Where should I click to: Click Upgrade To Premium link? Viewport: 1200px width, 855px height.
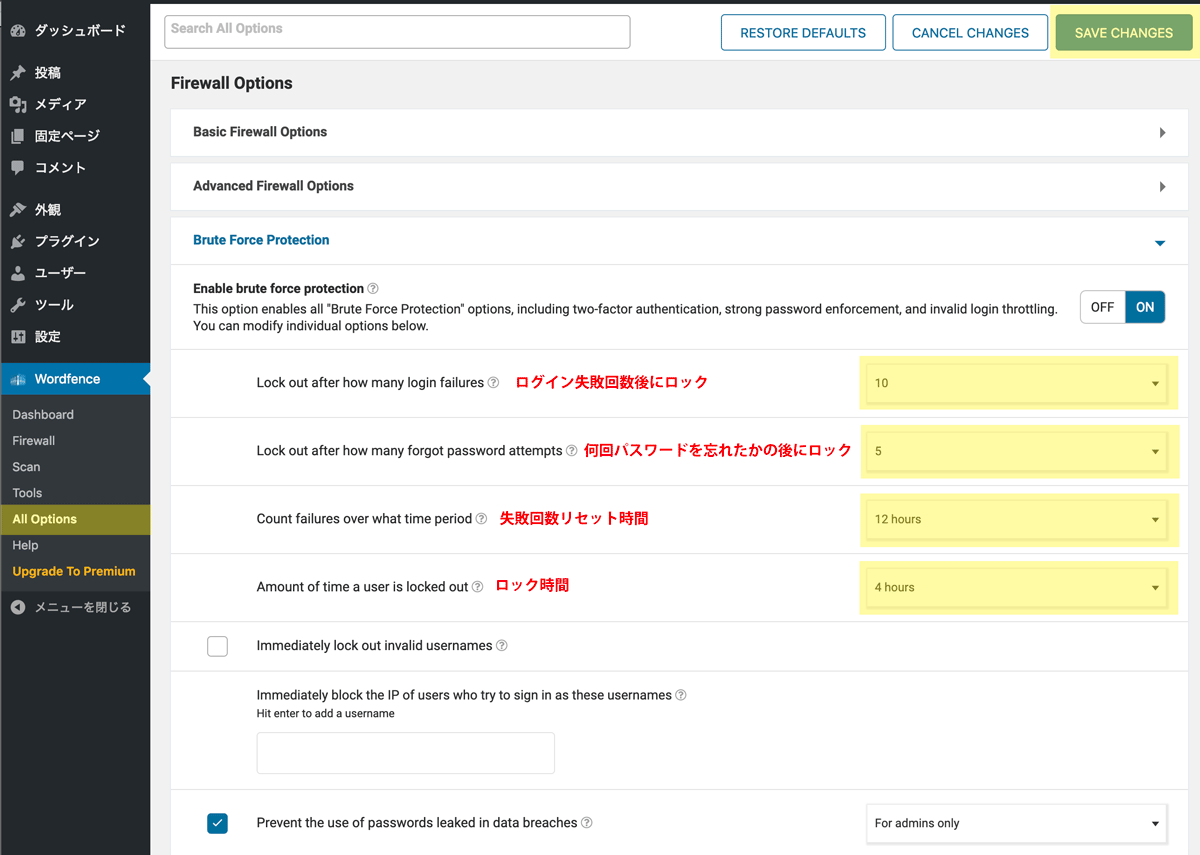pos(75,571)
